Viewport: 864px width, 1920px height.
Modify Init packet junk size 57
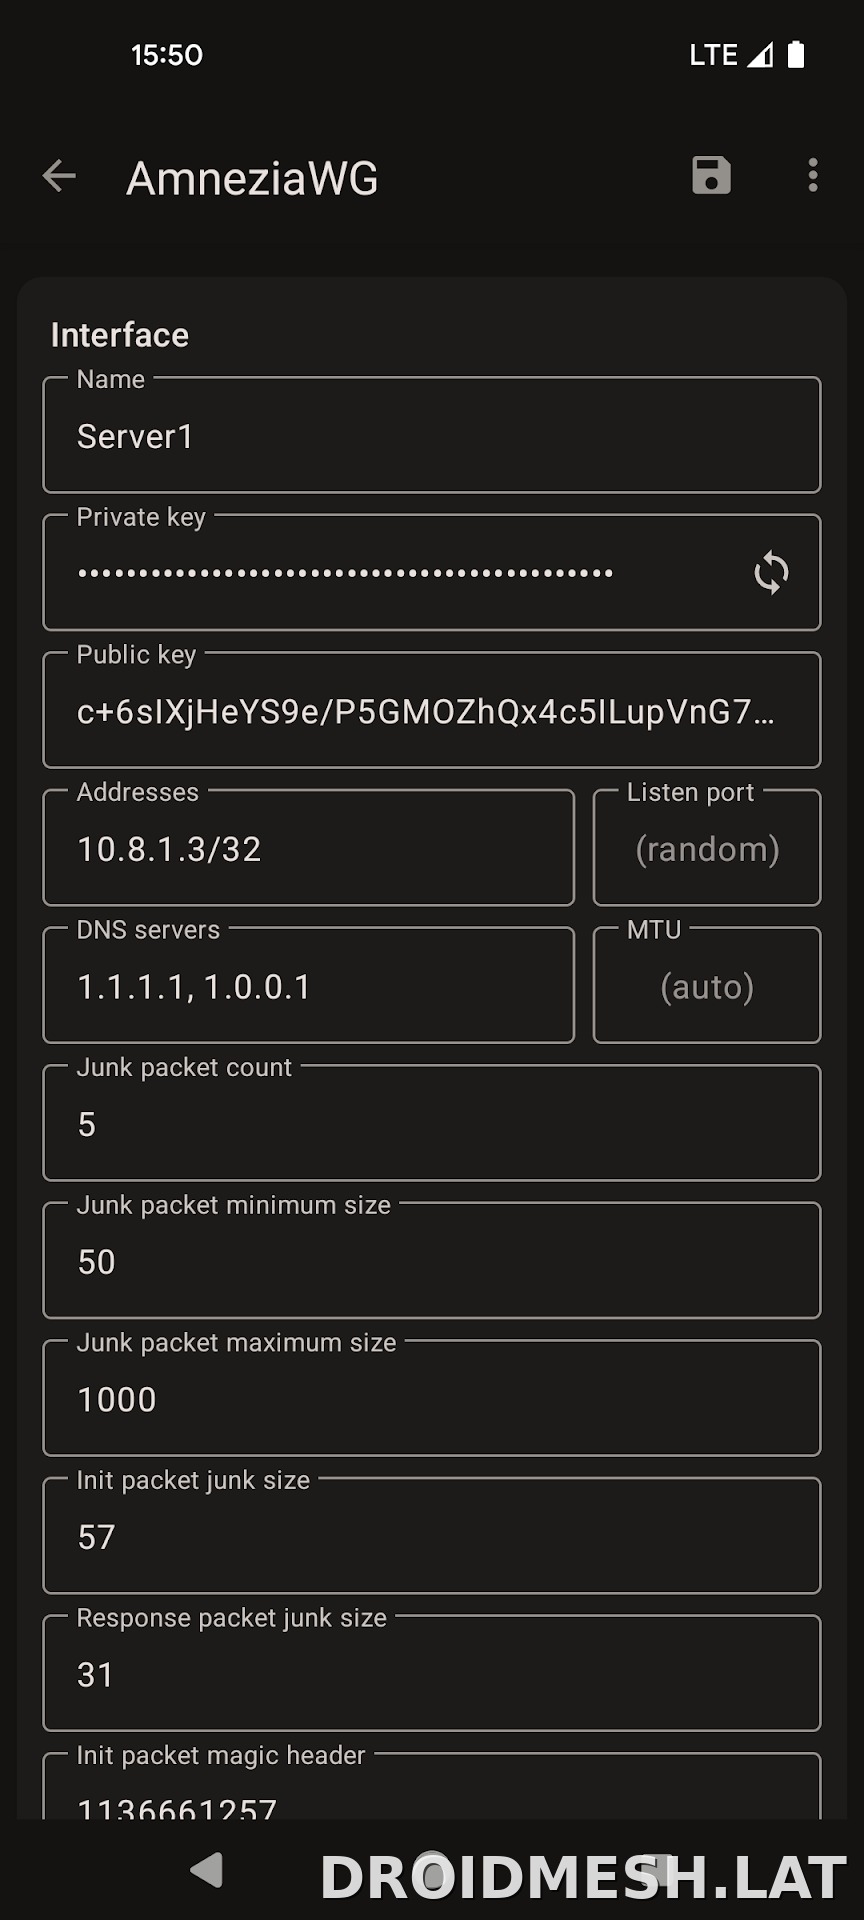[x=432, y=1535]
